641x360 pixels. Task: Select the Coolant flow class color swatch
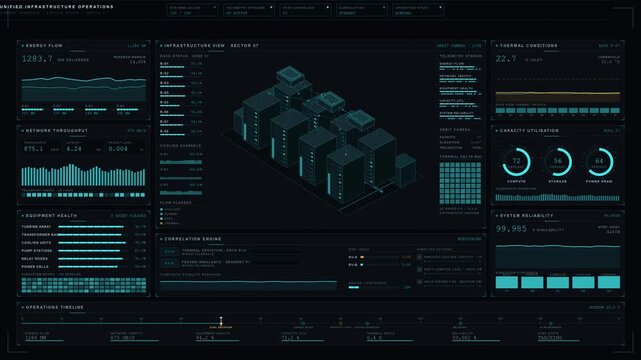[161, 209]
